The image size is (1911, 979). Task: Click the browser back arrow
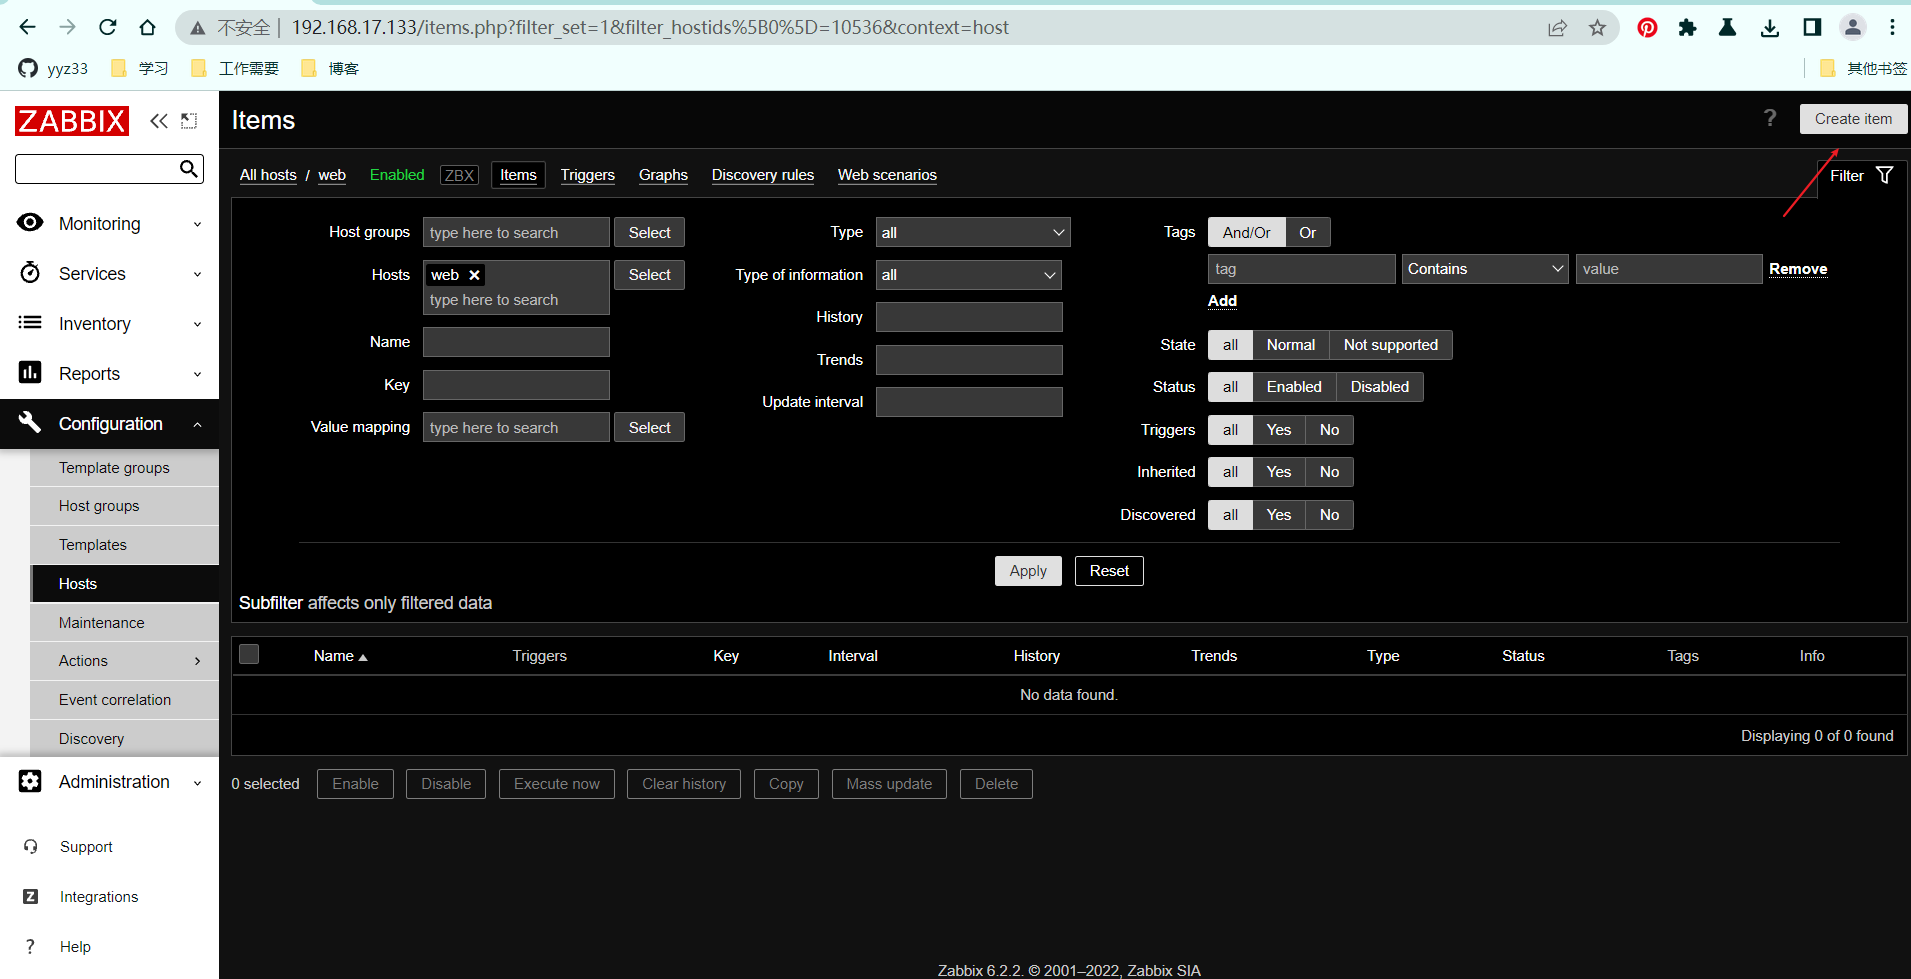click(x=28, y=27)
